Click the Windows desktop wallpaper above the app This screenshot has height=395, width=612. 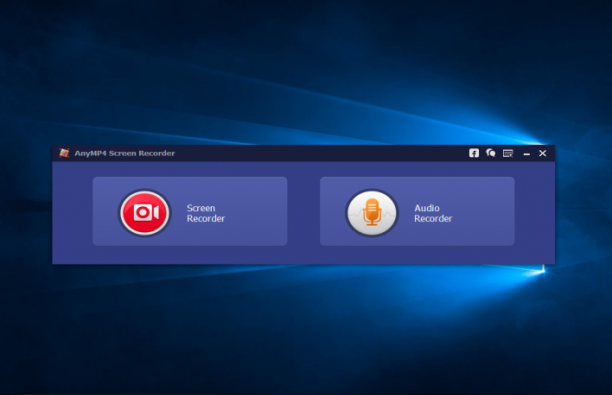(304, 70)
